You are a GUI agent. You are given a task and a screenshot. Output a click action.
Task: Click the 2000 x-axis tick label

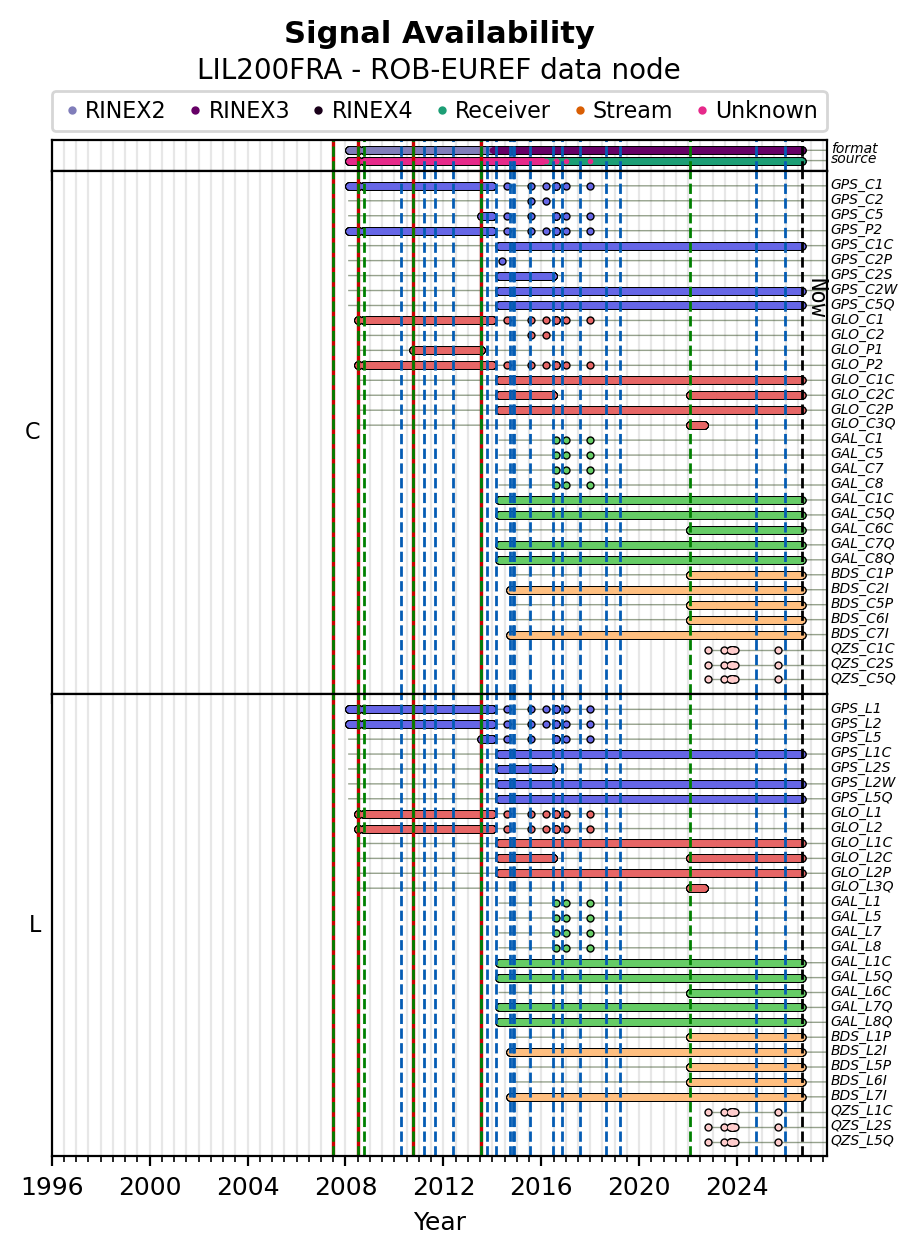150,1185
